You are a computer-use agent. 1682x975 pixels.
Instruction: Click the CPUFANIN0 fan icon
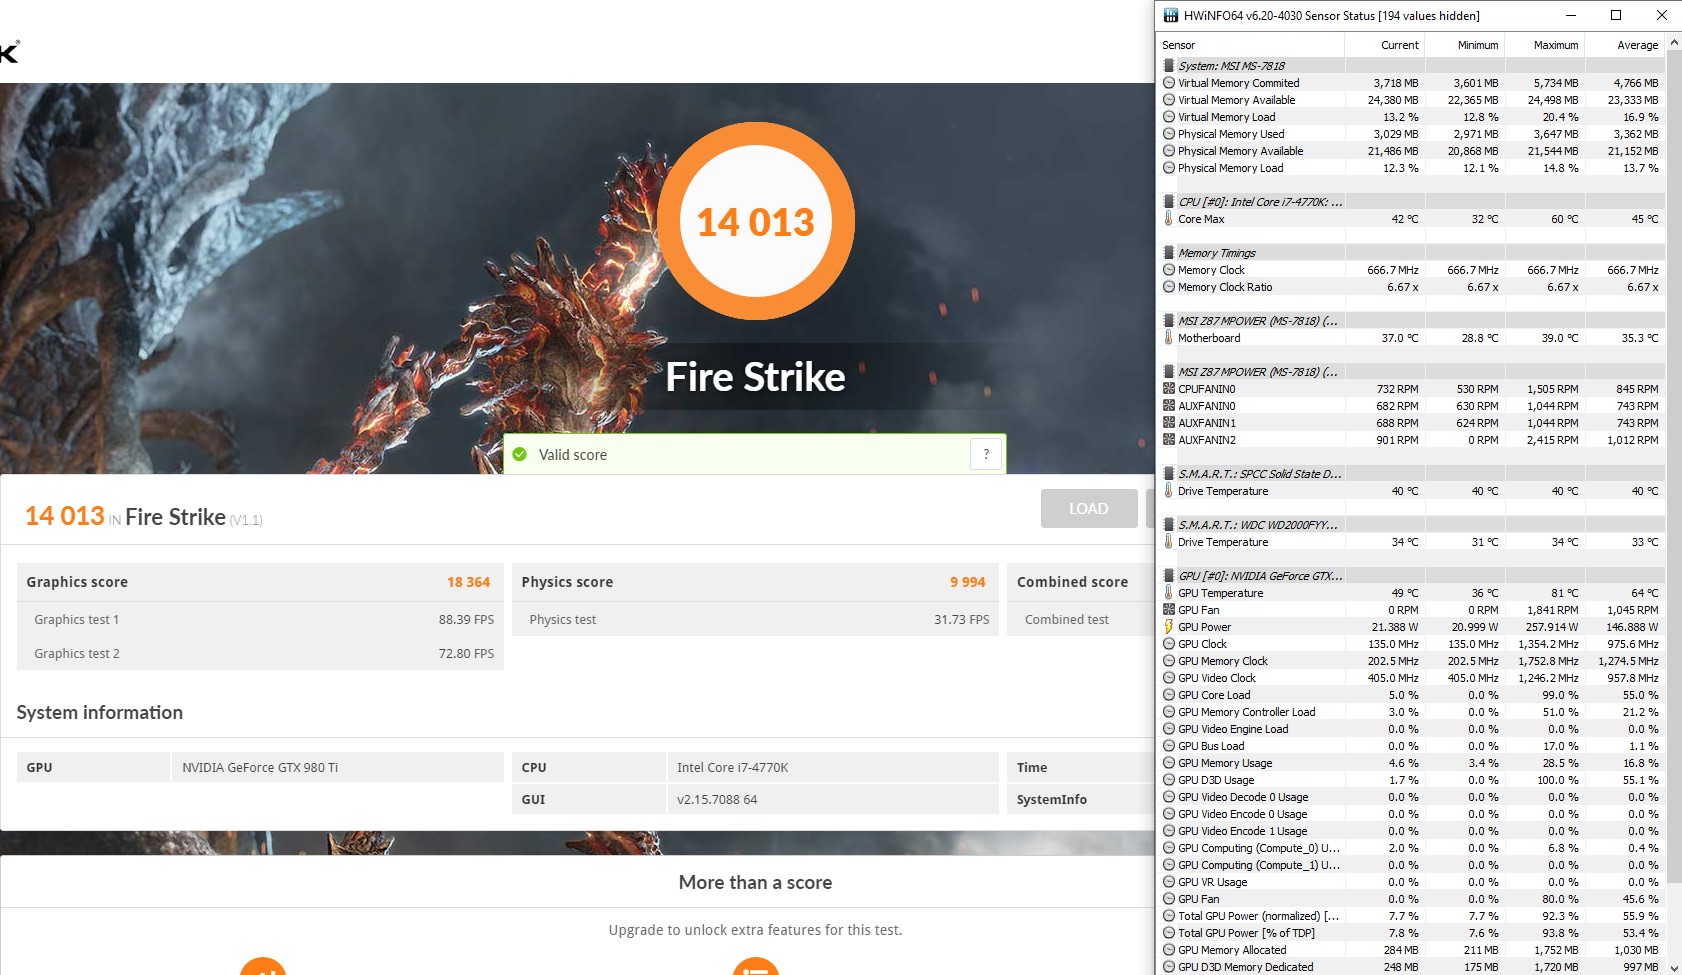tap(1169, 389)
